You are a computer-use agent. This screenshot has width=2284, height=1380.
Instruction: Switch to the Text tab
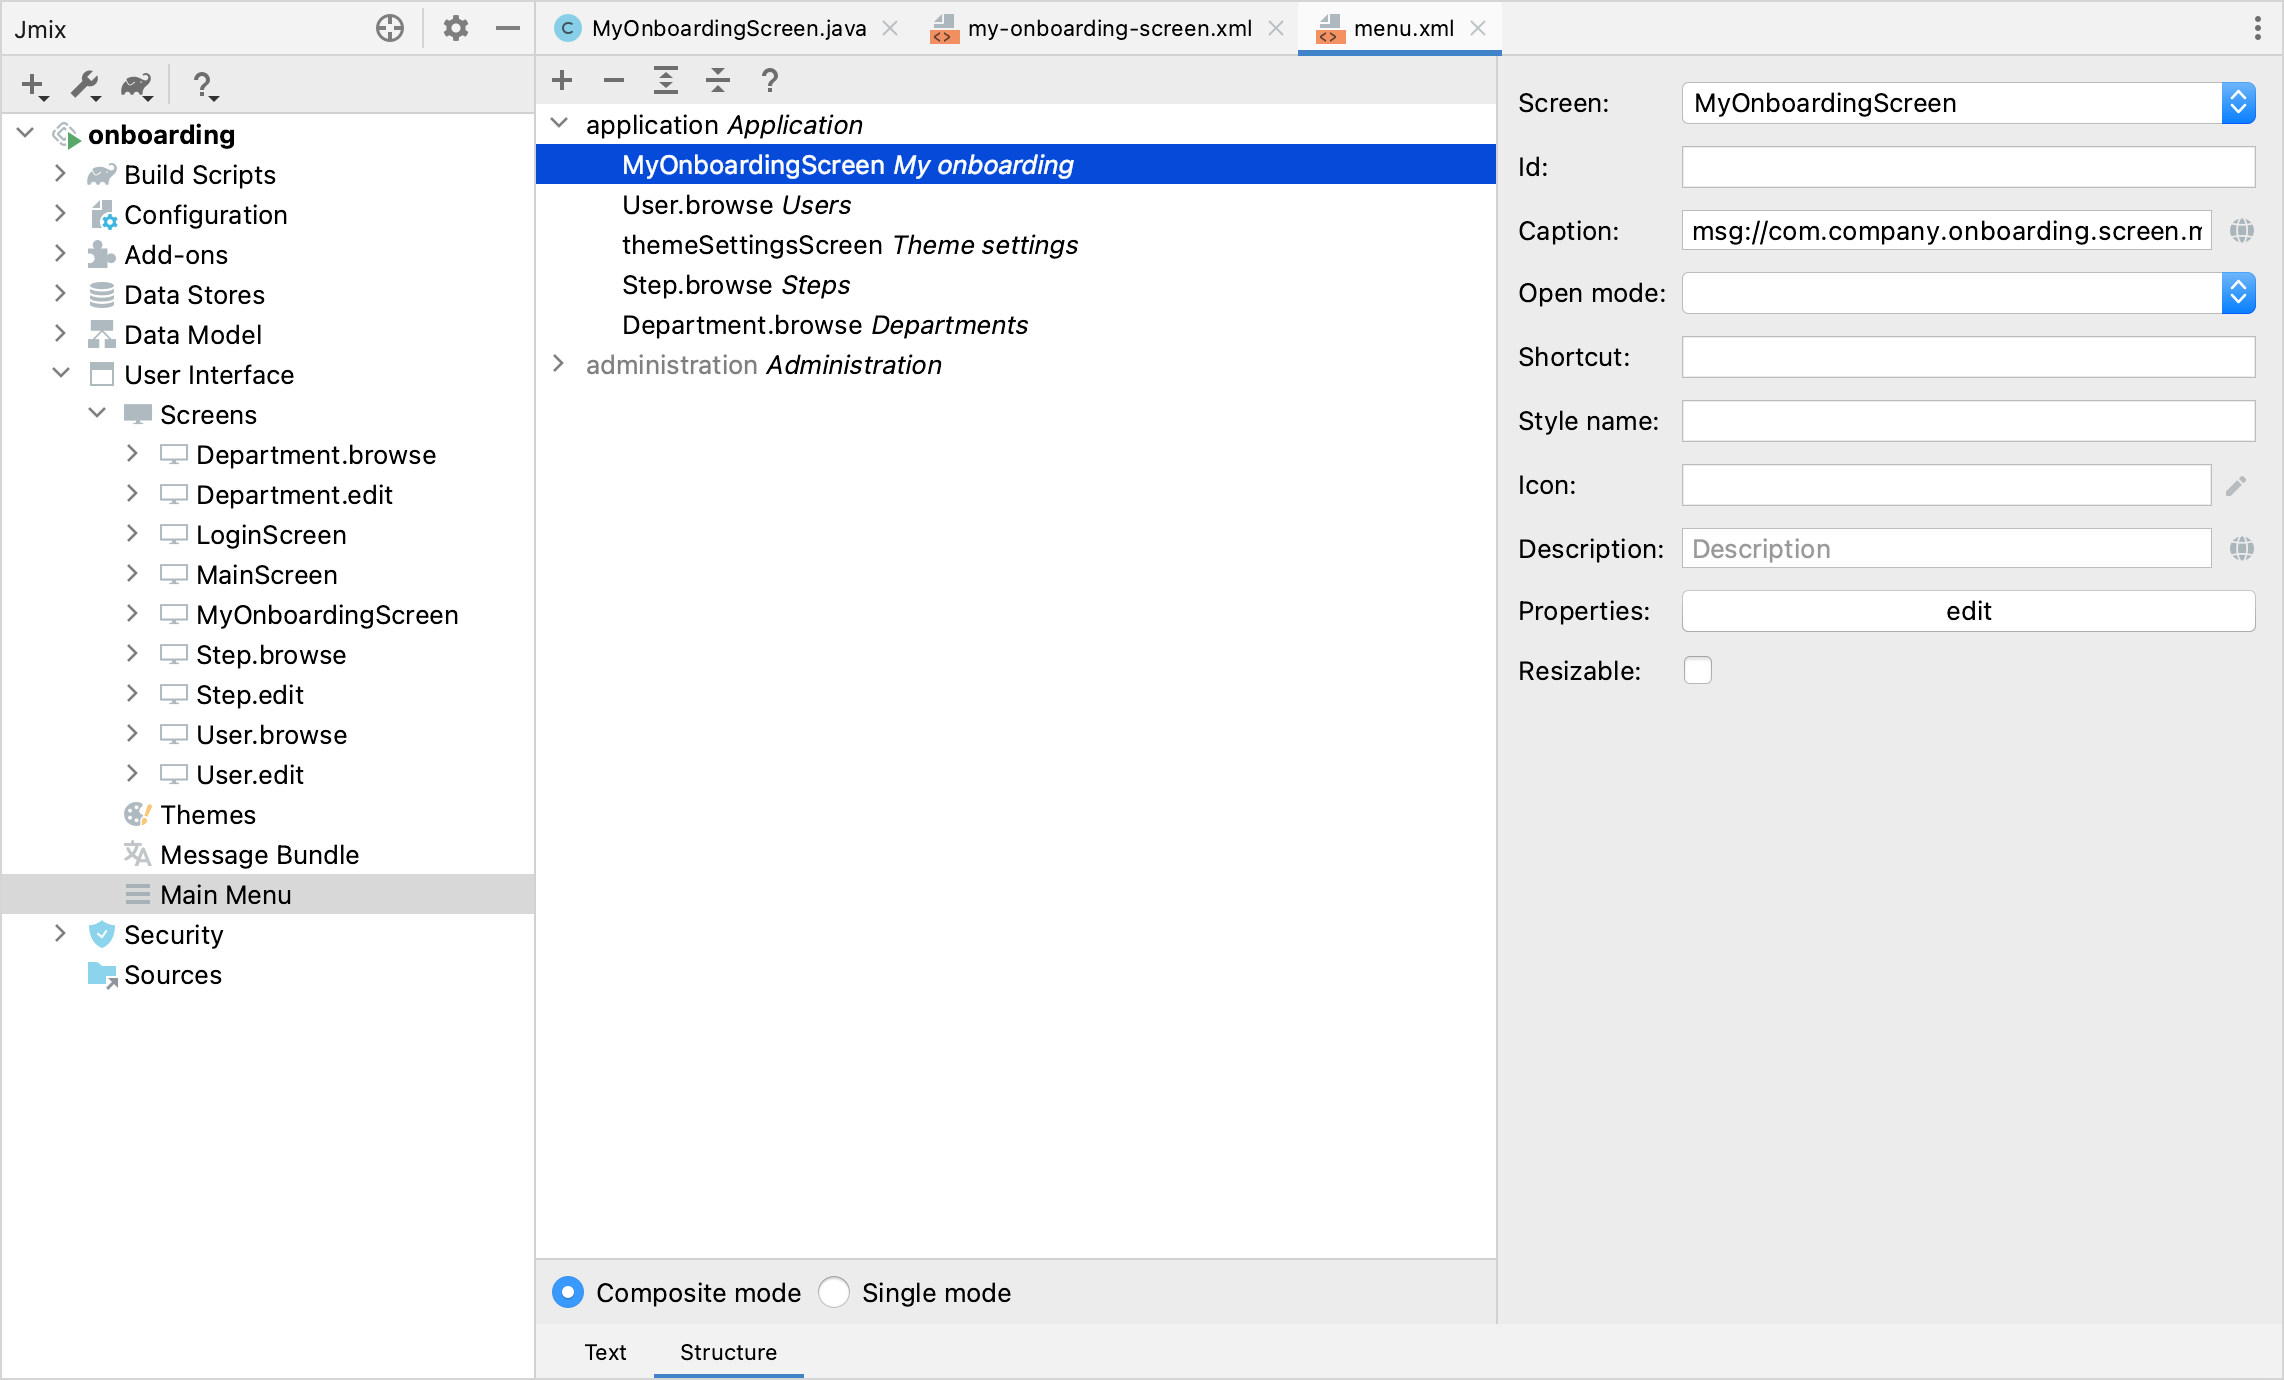tap(605, 1352)
